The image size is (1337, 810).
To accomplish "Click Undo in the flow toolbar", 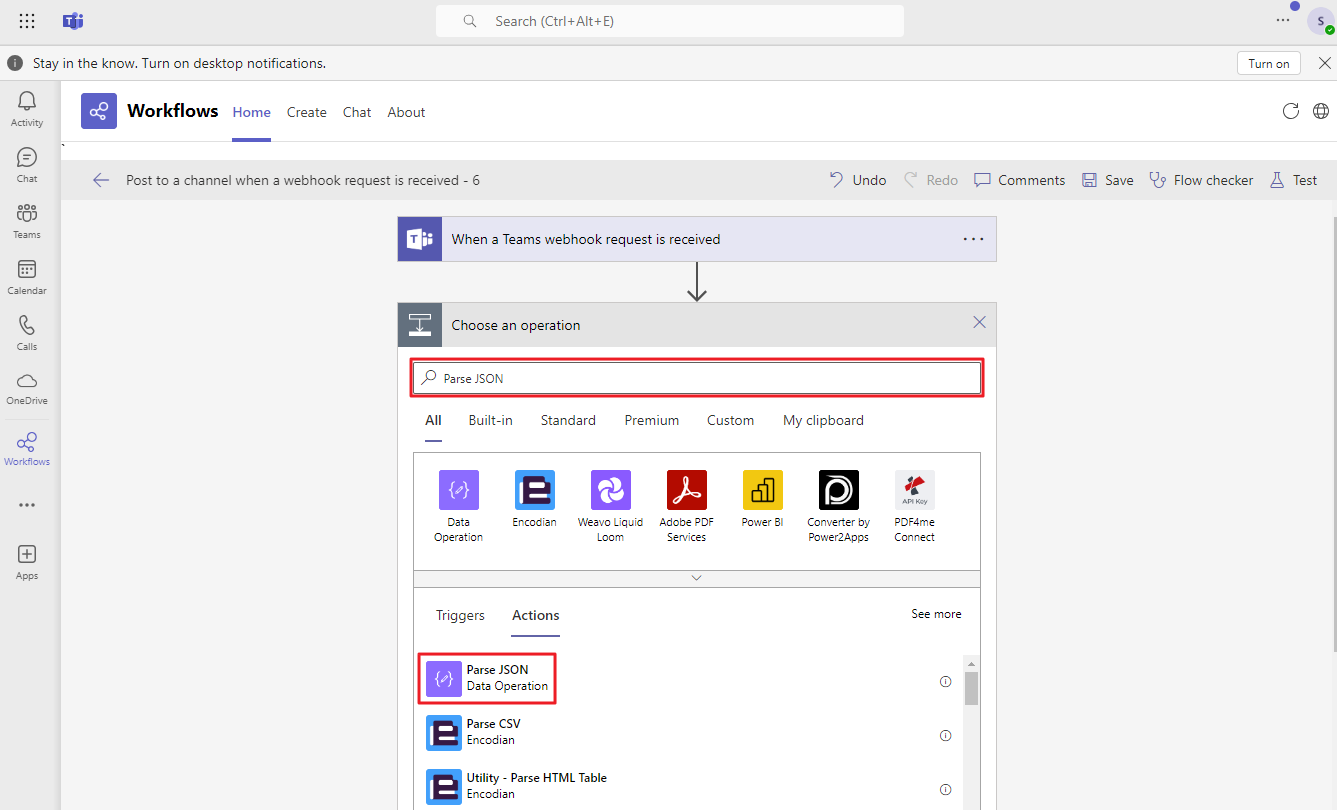I will (858, 180).
